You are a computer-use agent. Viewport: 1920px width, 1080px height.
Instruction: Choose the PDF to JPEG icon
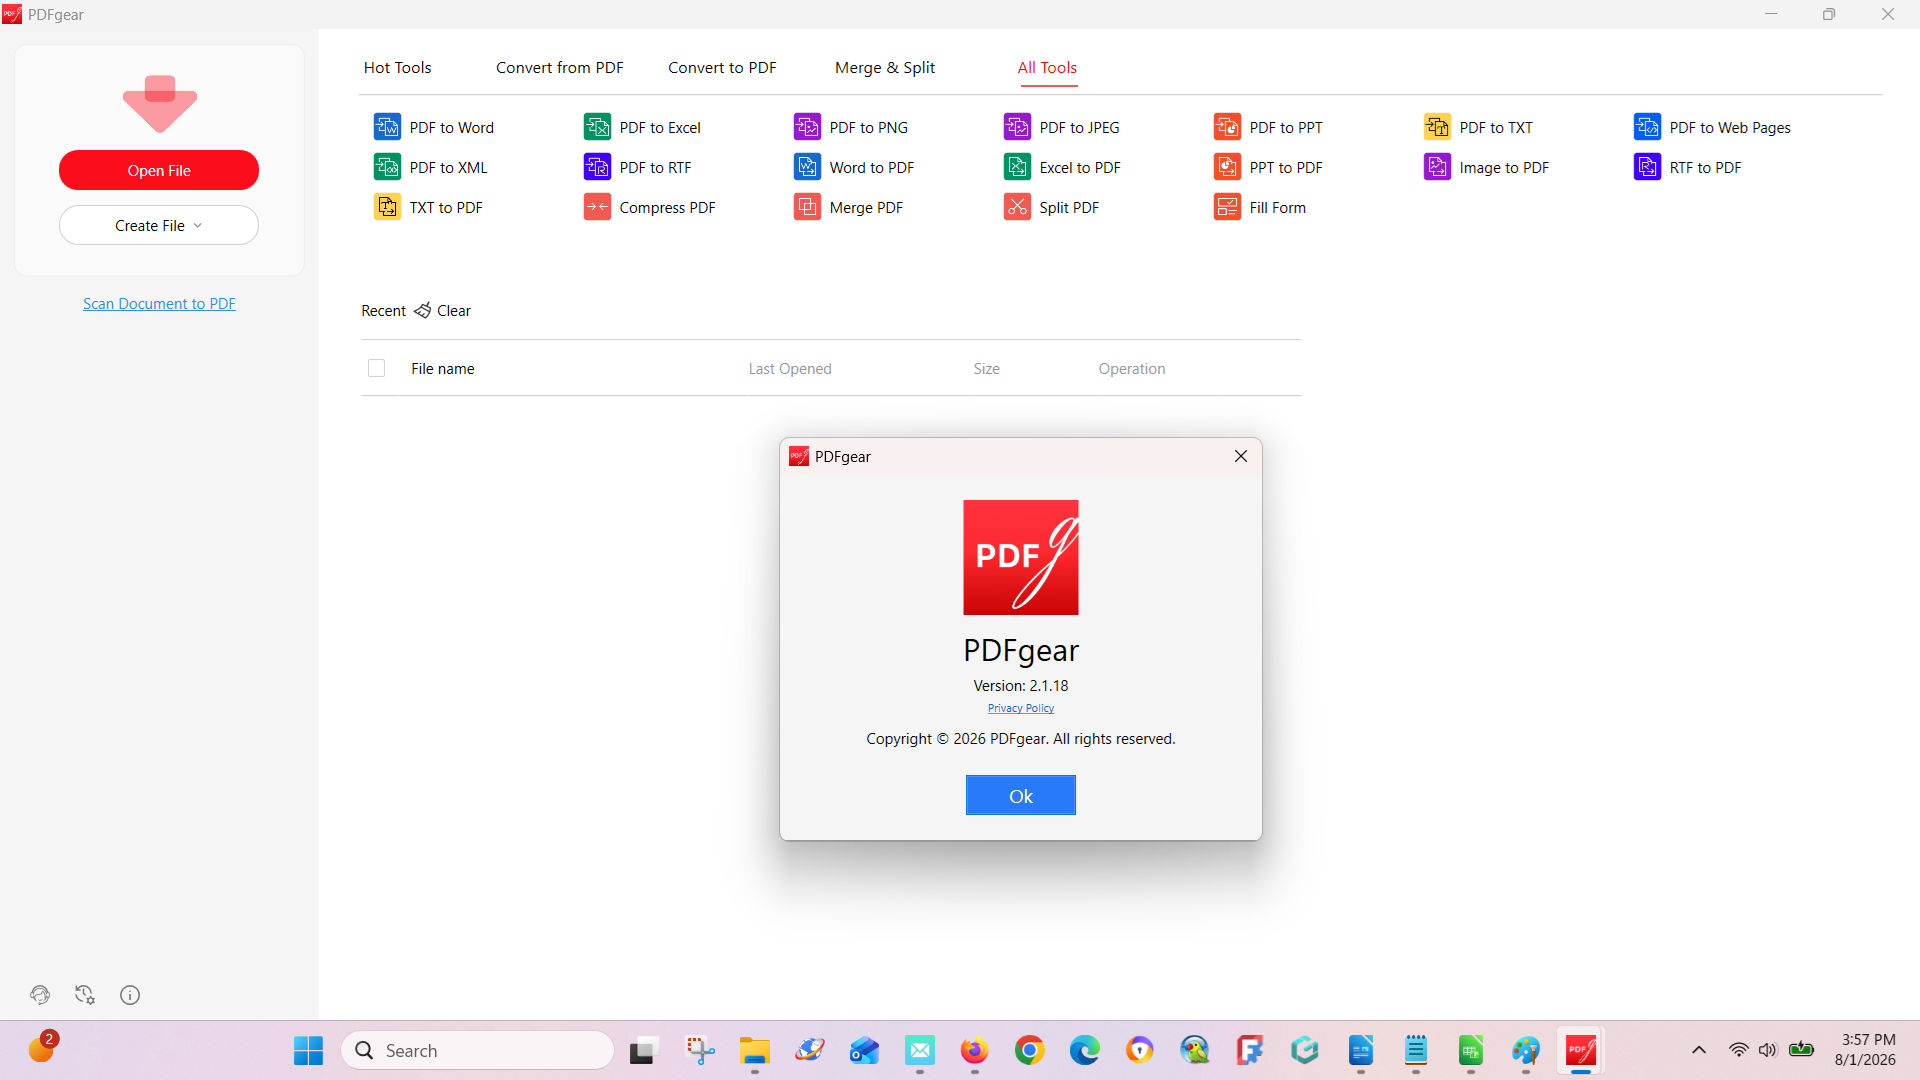coord(1017,127)
